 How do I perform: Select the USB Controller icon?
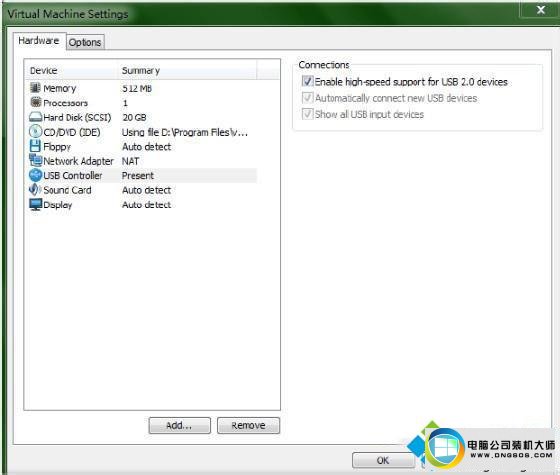pyautogui.click(x=35, y=175)
